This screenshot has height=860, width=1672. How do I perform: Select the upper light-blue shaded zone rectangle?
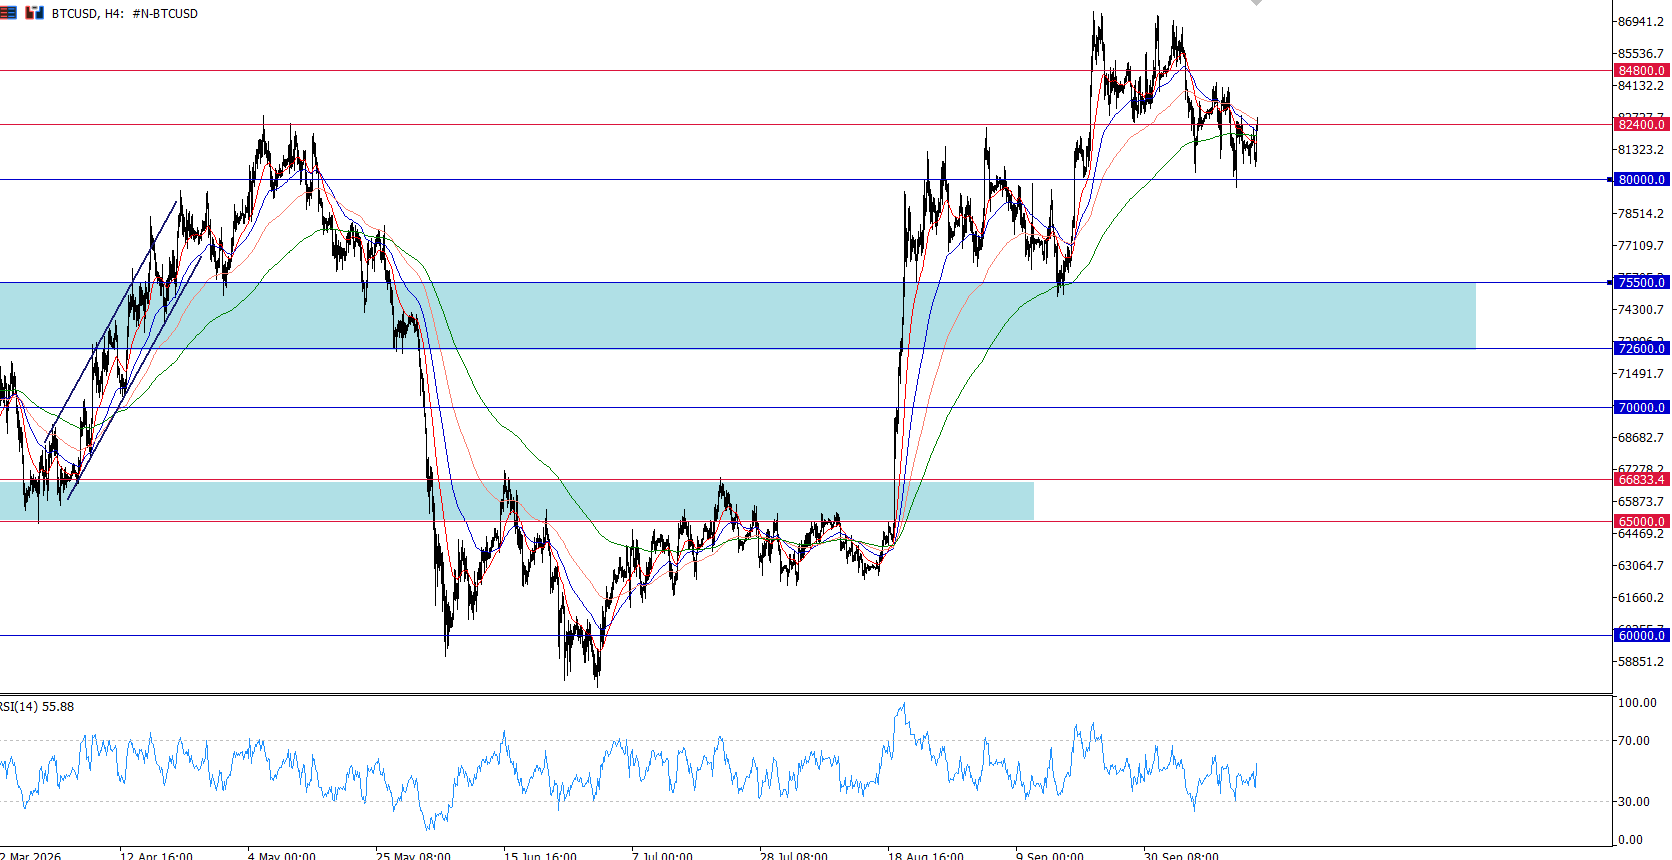(x=737, y=316)
